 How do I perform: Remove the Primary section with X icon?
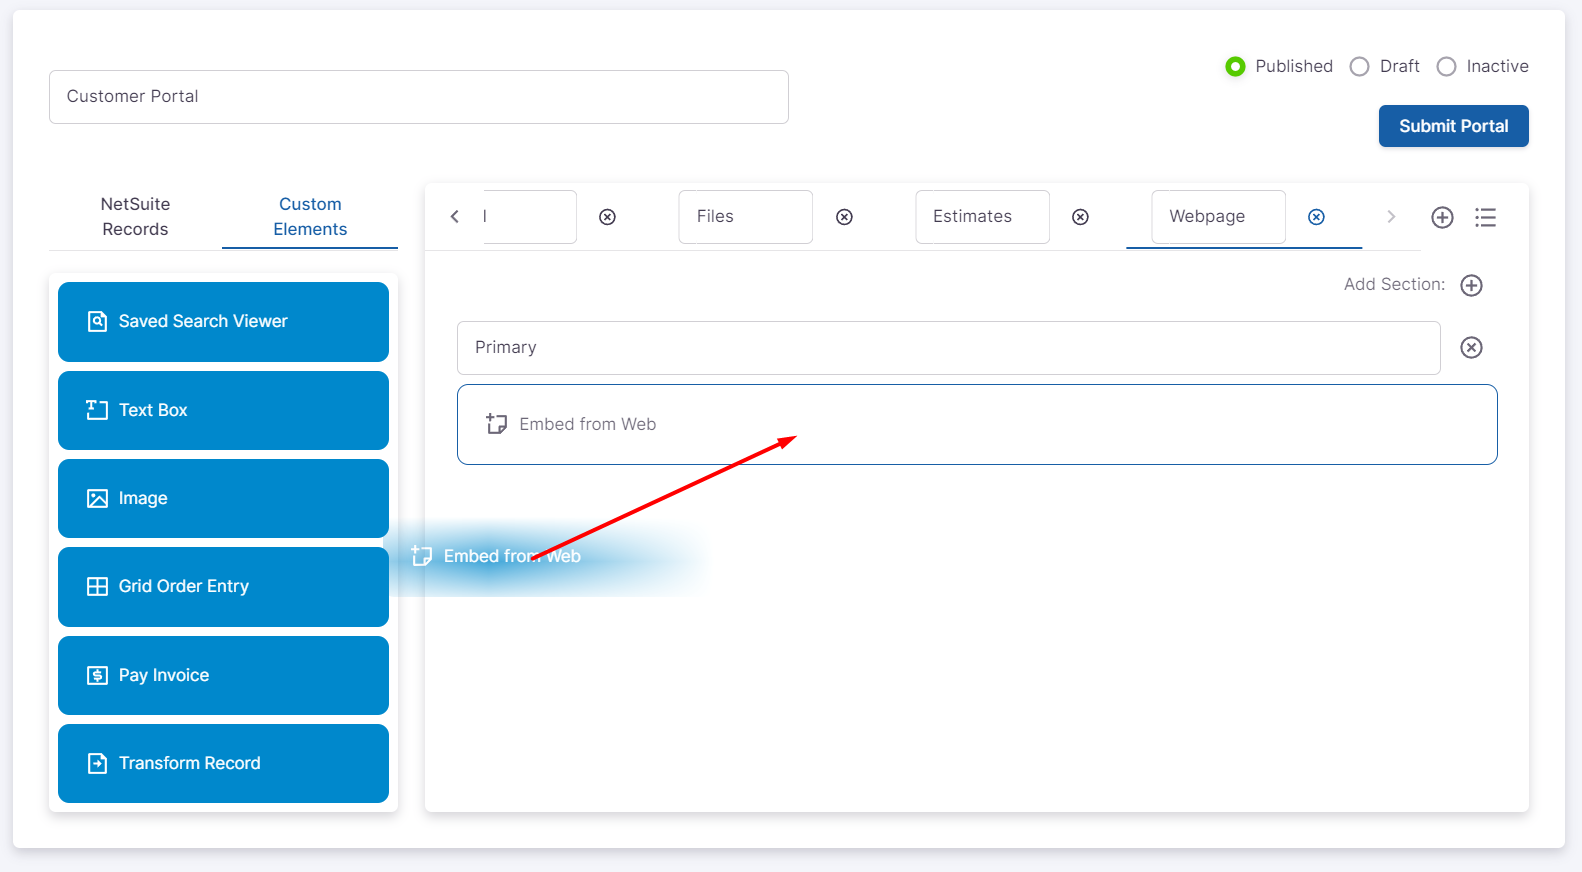[1471, 347]
